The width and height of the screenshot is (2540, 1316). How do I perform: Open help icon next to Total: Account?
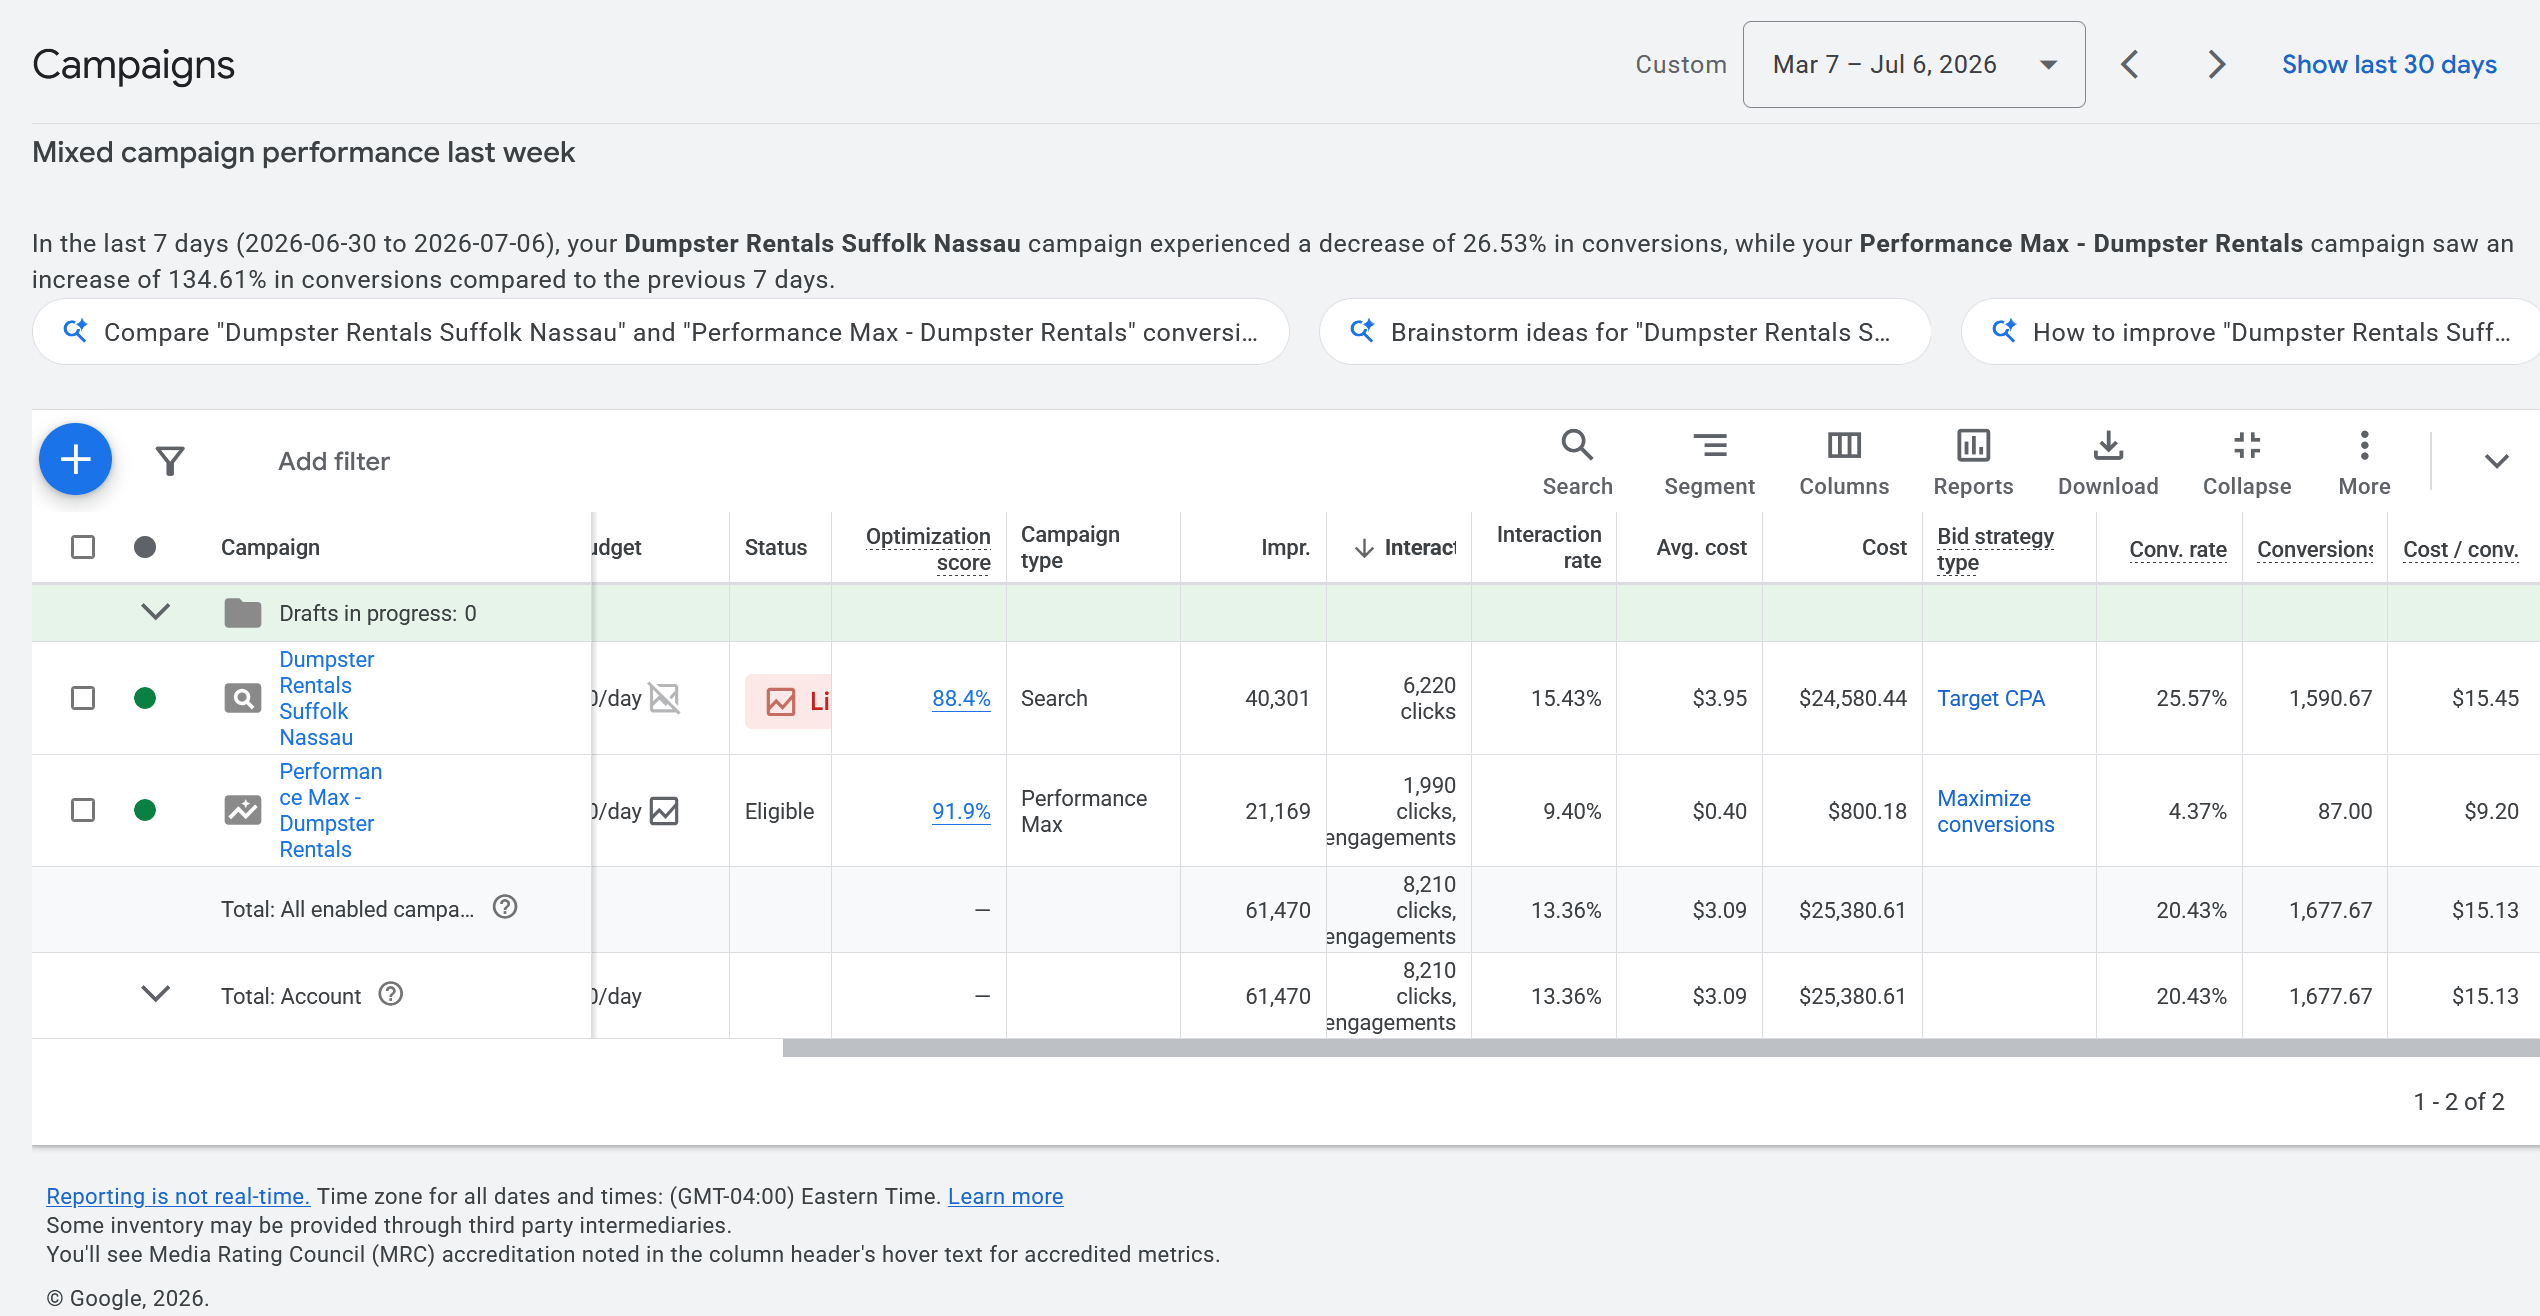[391, 994]
